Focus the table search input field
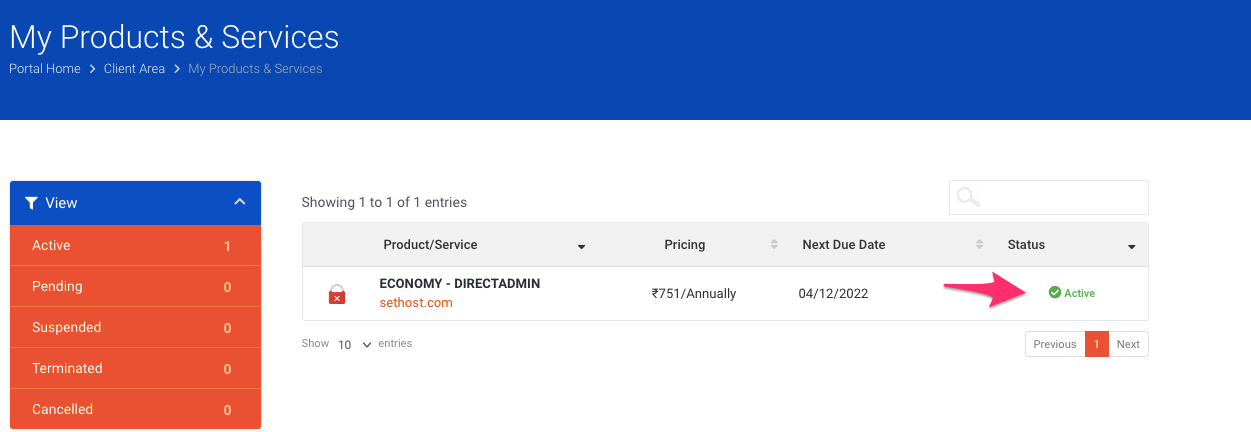The image size is (1251, 432). 1062,197
